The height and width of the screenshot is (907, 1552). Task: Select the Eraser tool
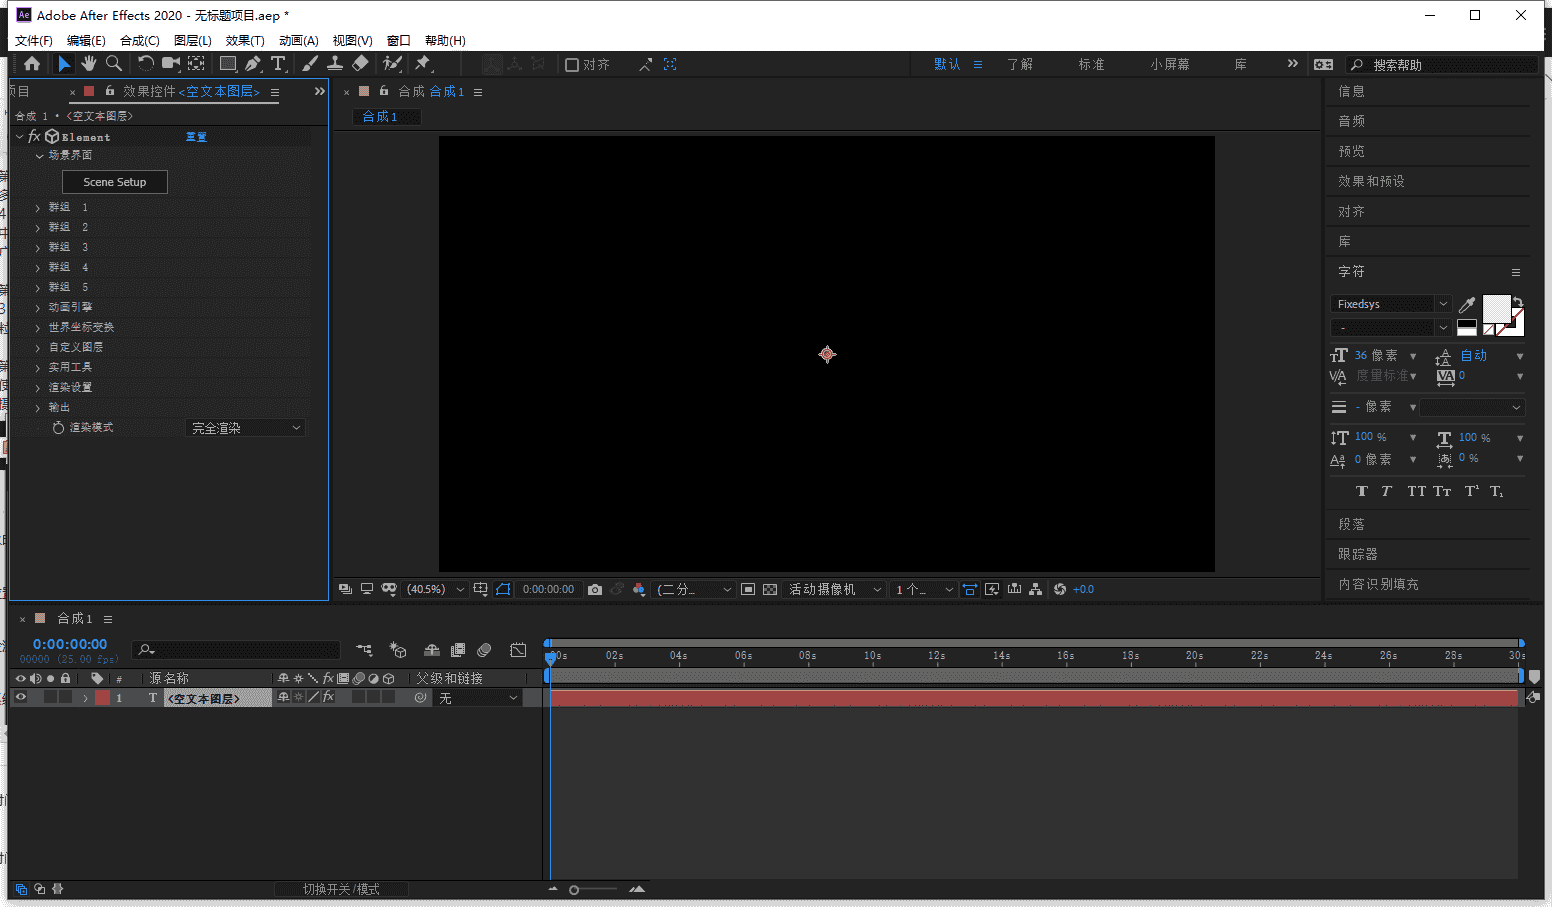pyautogui.click(x=361, y=64)
